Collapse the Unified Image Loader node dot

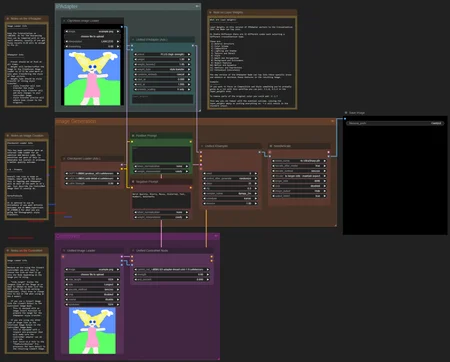(64, 250)
